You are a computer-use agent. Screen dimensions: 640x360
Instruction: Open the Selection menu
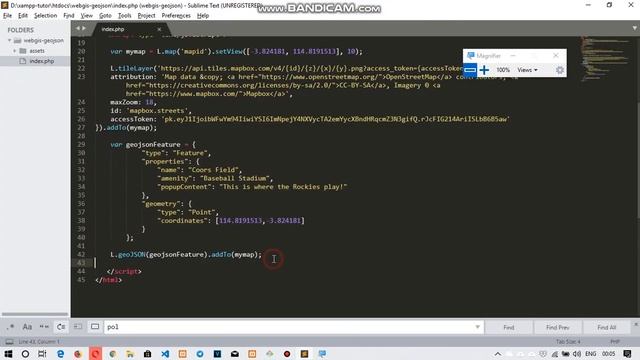45,16
